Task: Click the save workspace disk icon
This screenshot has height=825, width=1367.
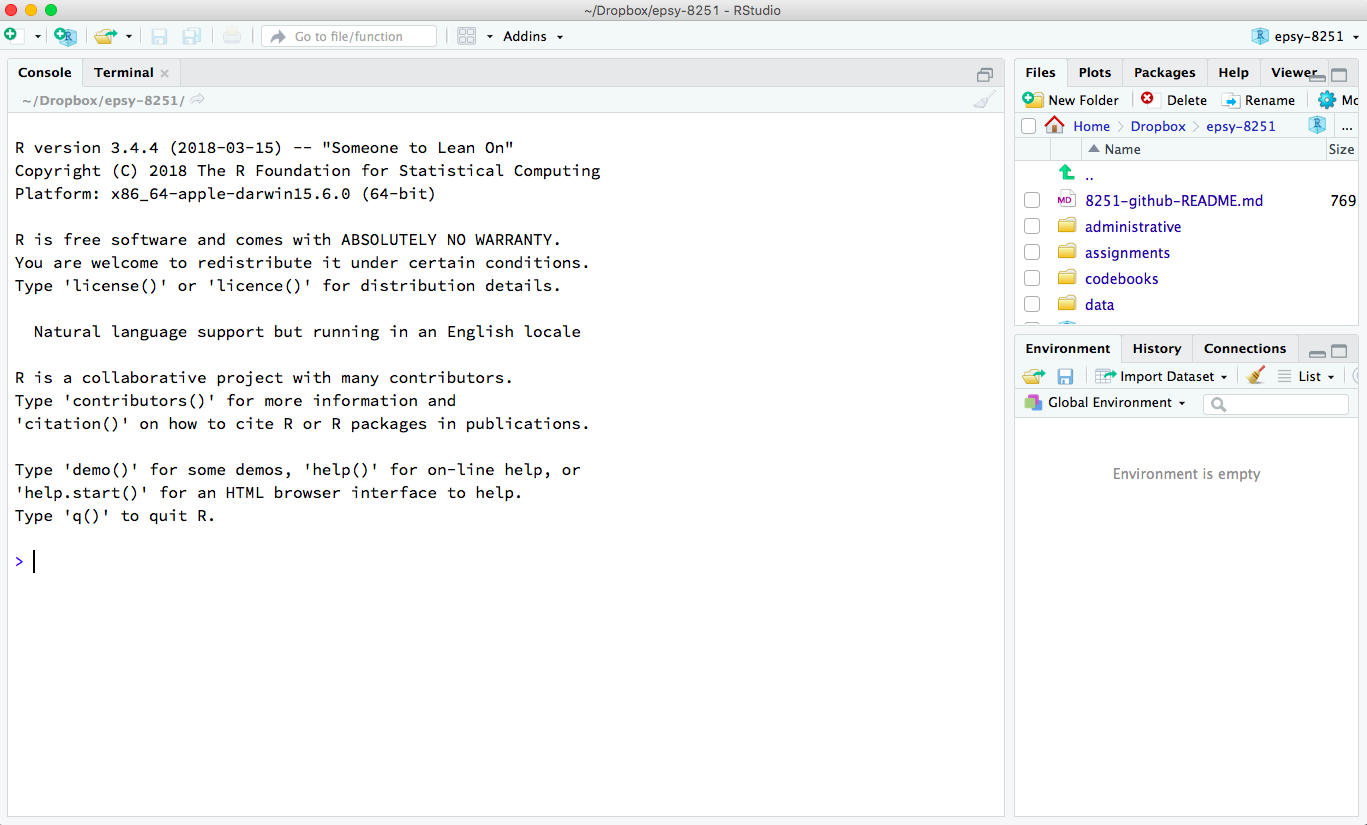Action: click(1065, 376)
